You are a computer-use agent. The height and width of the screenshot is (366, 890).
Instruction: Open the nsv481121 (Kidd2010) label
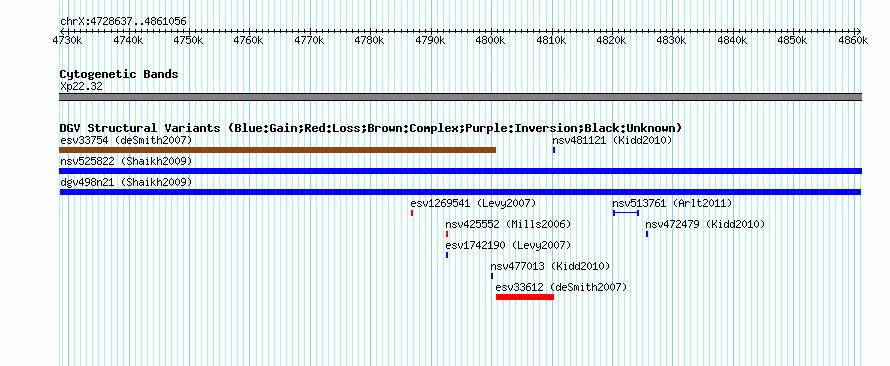click(612, 140)
